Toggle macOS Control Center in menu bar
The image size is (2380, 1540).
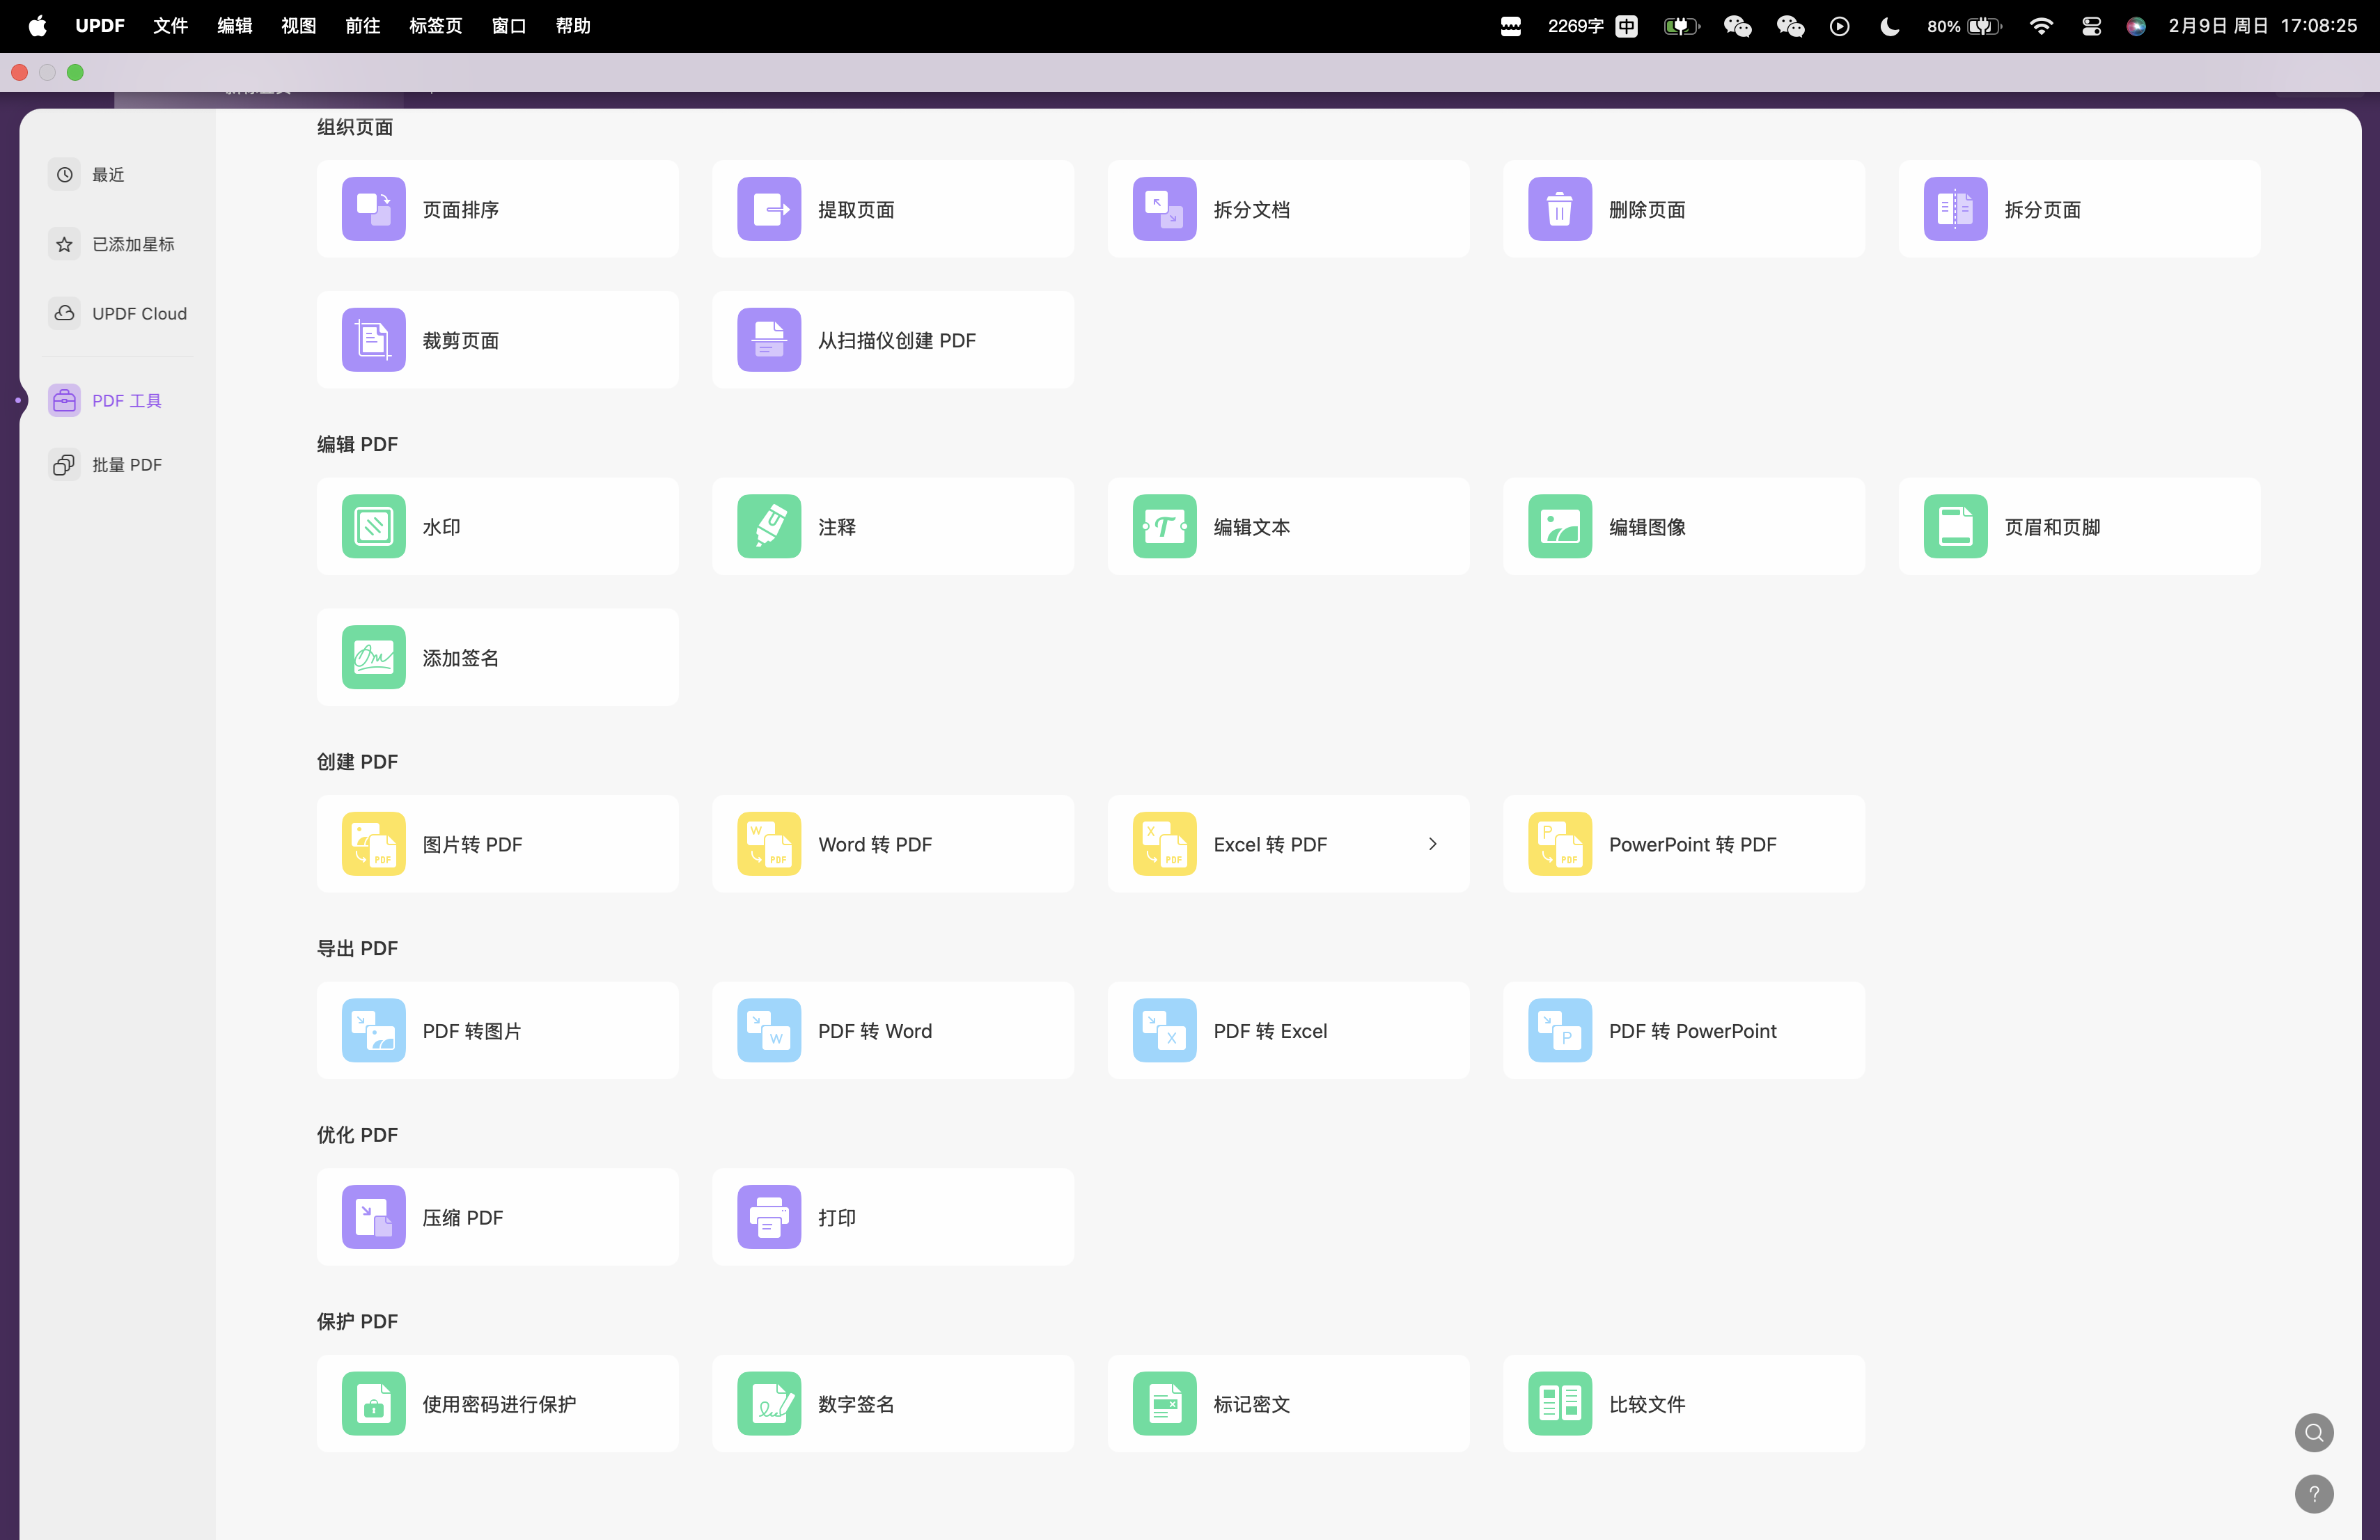tap(2090, 26)
